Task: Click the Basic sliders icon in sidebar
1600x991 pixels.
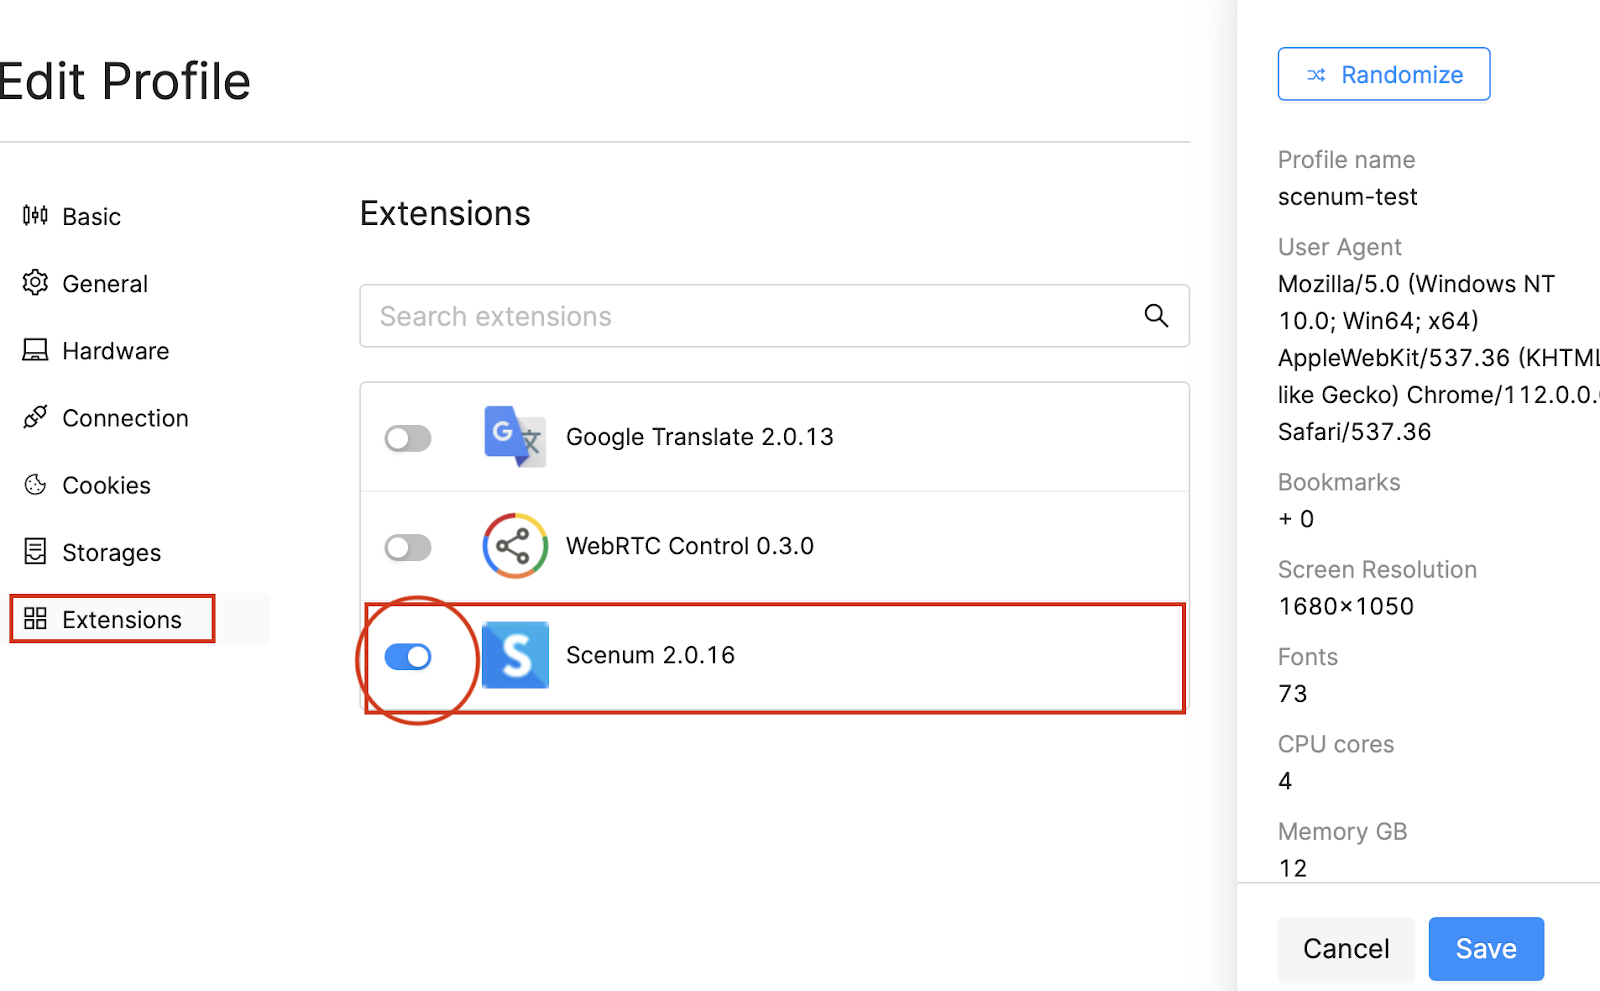Action: coord(35,216)
